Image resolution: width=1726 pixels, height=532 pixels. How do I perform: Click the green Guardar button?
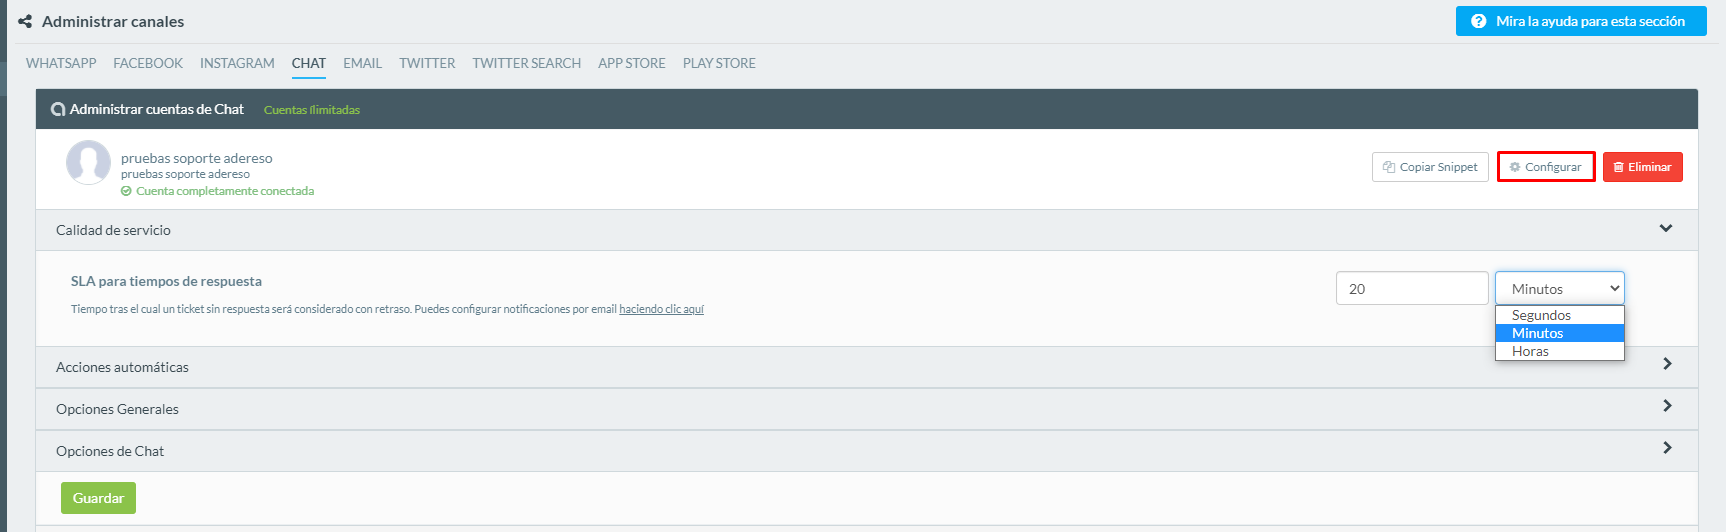click(x=98, y=498)
